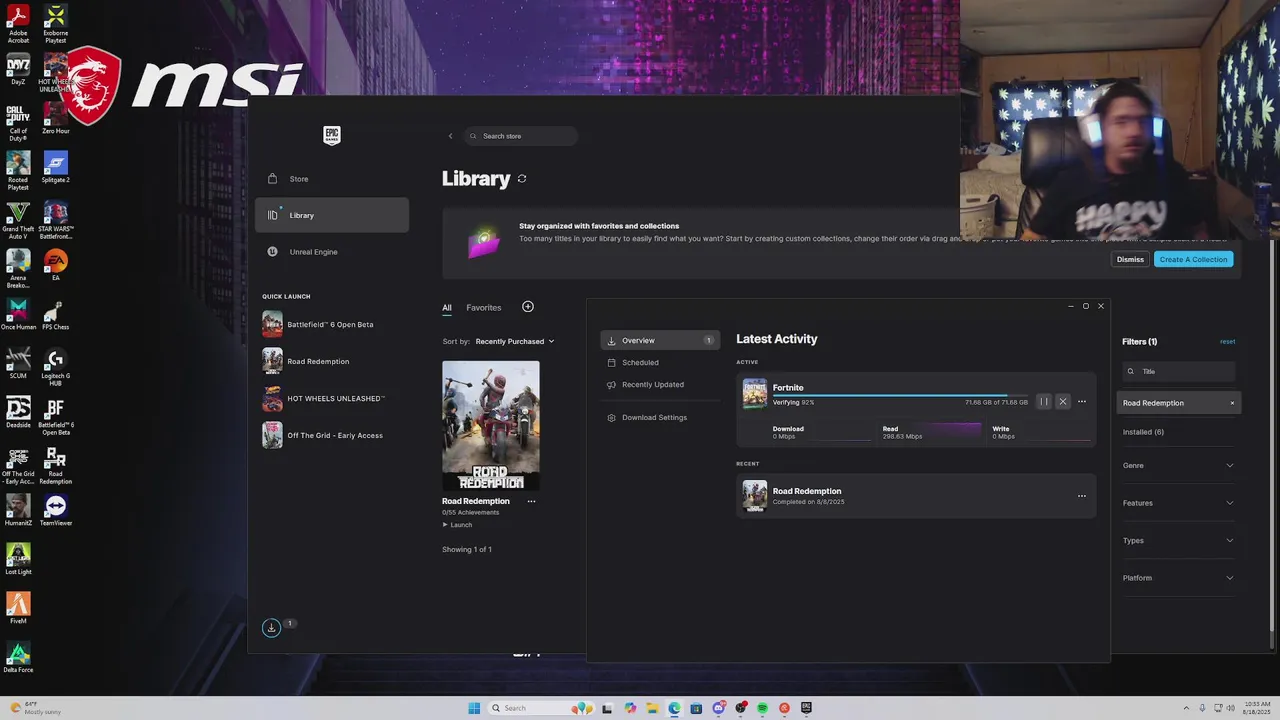Switch to the All tab
The image size is (1280, 720).
pyautogui.click(x=447, y=308)
